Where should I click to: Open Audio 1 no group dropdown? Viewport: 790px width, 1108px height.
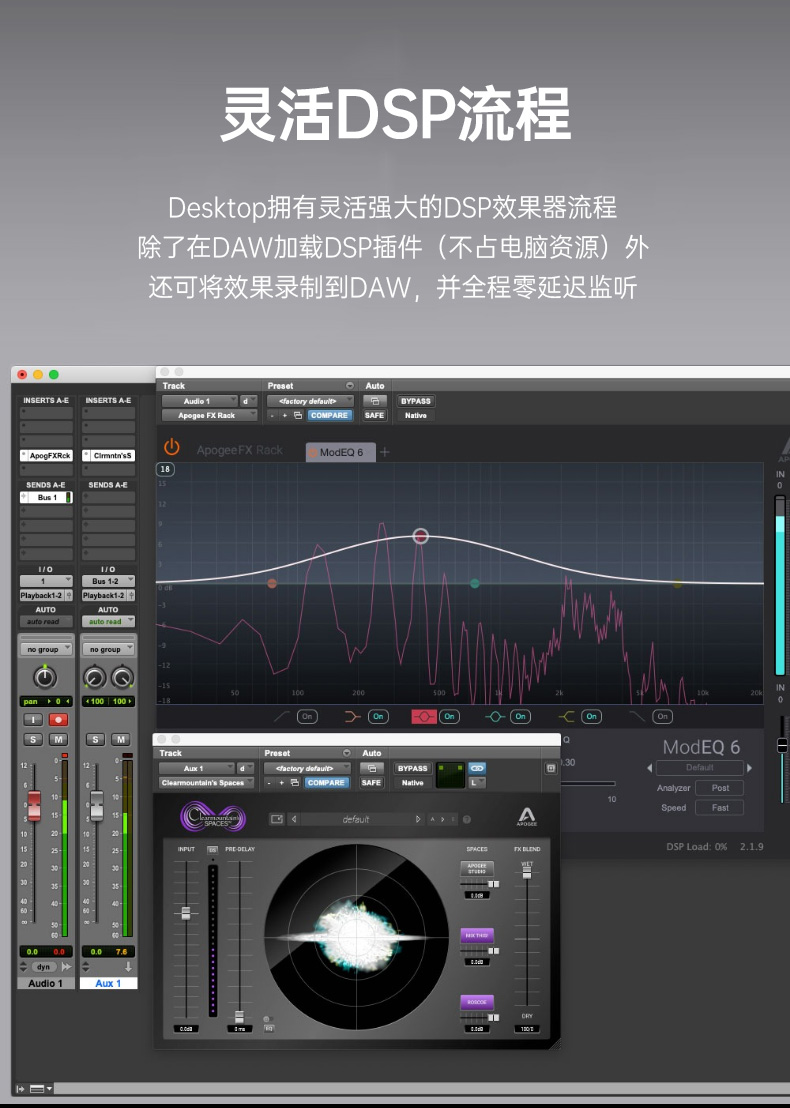pyautogui.click(x=46, y=649)
